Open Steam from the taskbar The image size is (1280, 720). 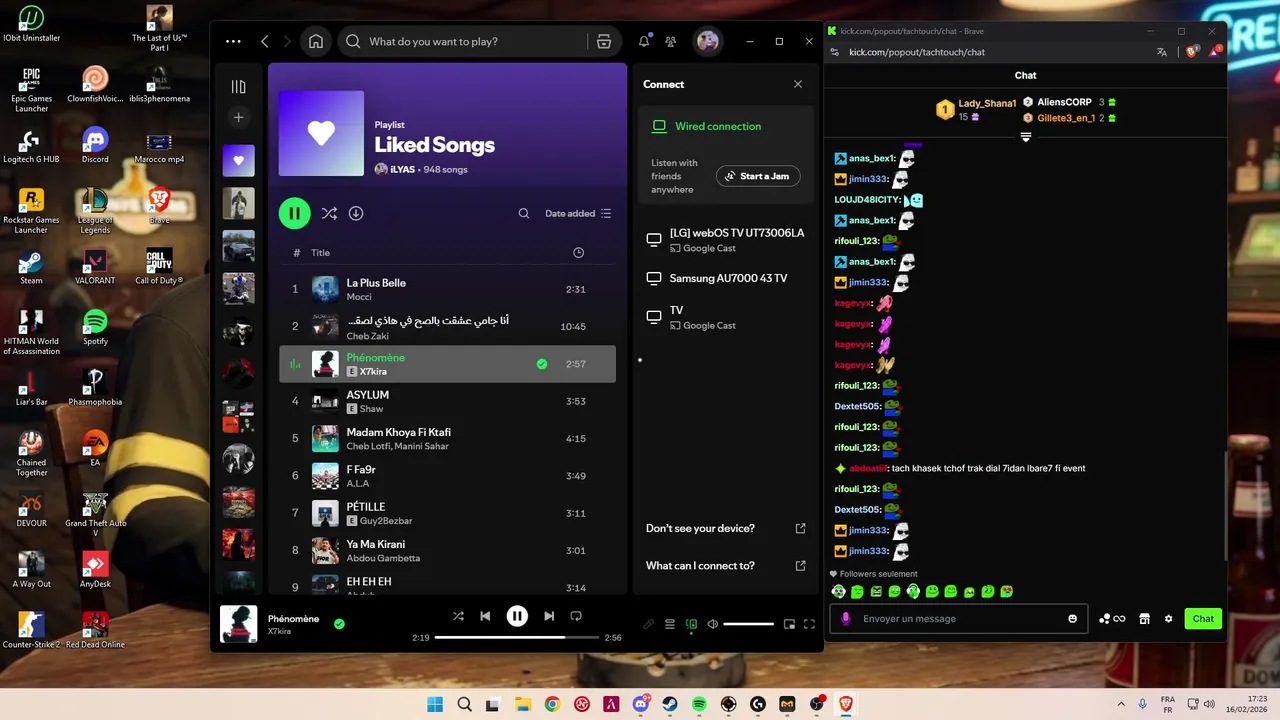click(x=670, y=705)
